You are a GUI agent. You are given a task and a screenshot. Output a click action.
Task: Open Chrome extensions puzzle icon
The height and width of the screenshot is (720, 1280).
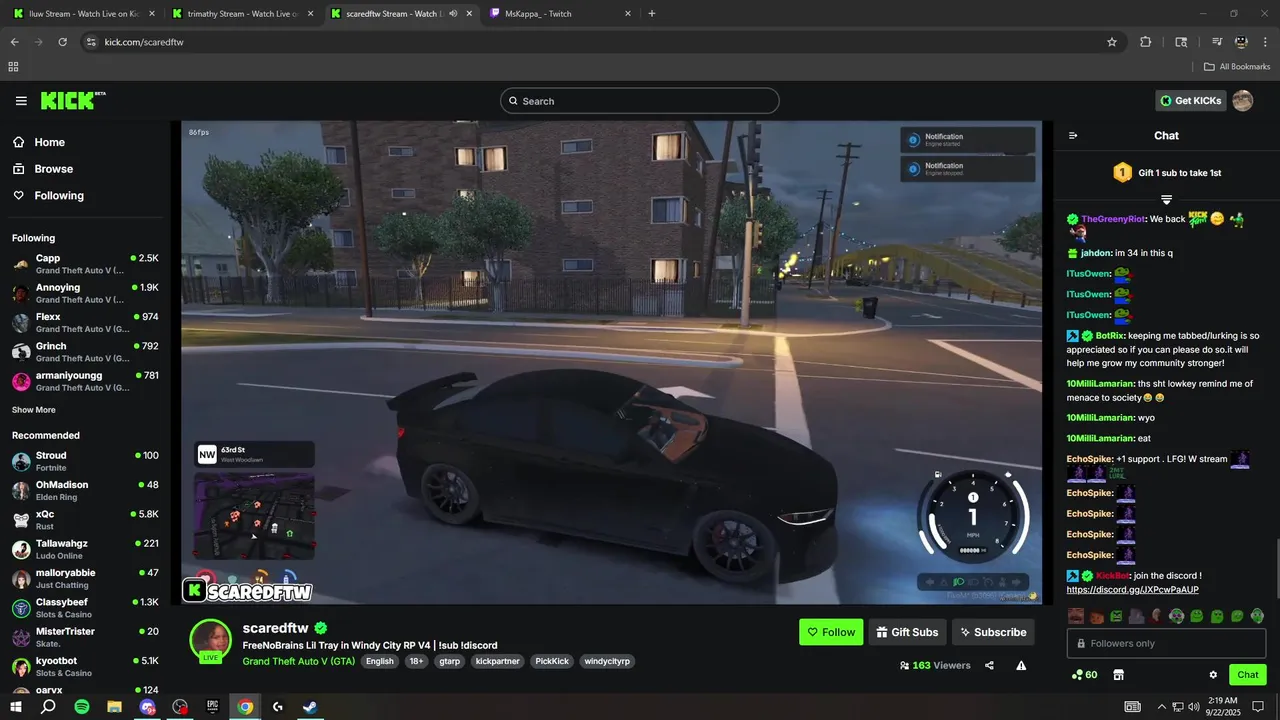[1146, 42]
